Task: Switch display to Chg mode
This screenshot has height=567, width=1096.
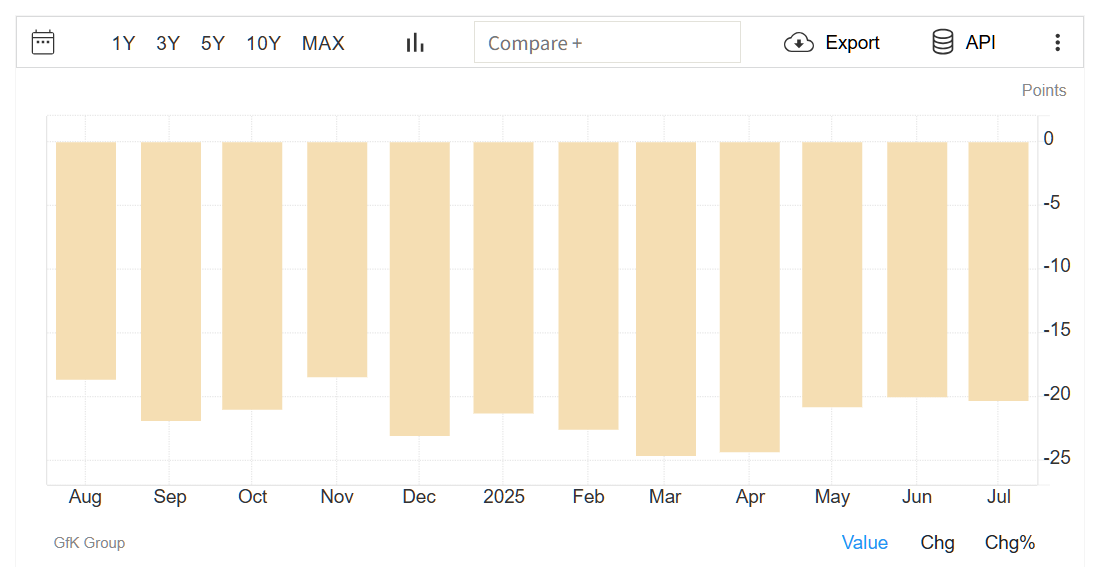Action: click(937, 543)
